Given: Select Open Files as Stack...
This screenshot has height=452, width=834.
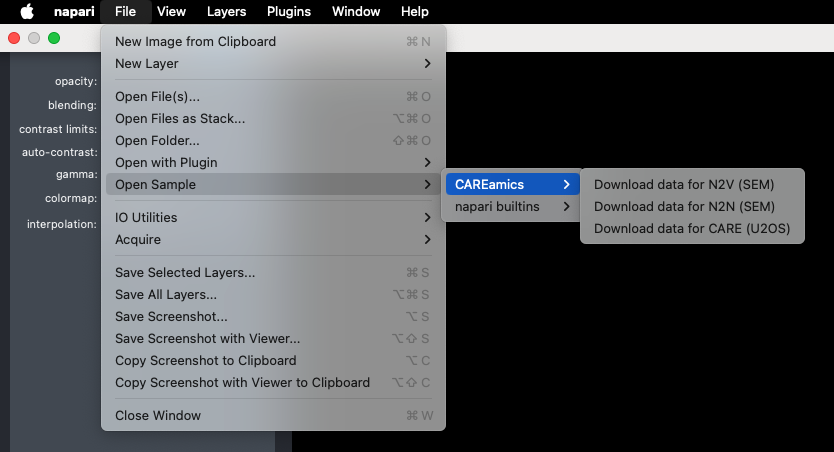Looking at the screenshot, I should click(179, 118).
